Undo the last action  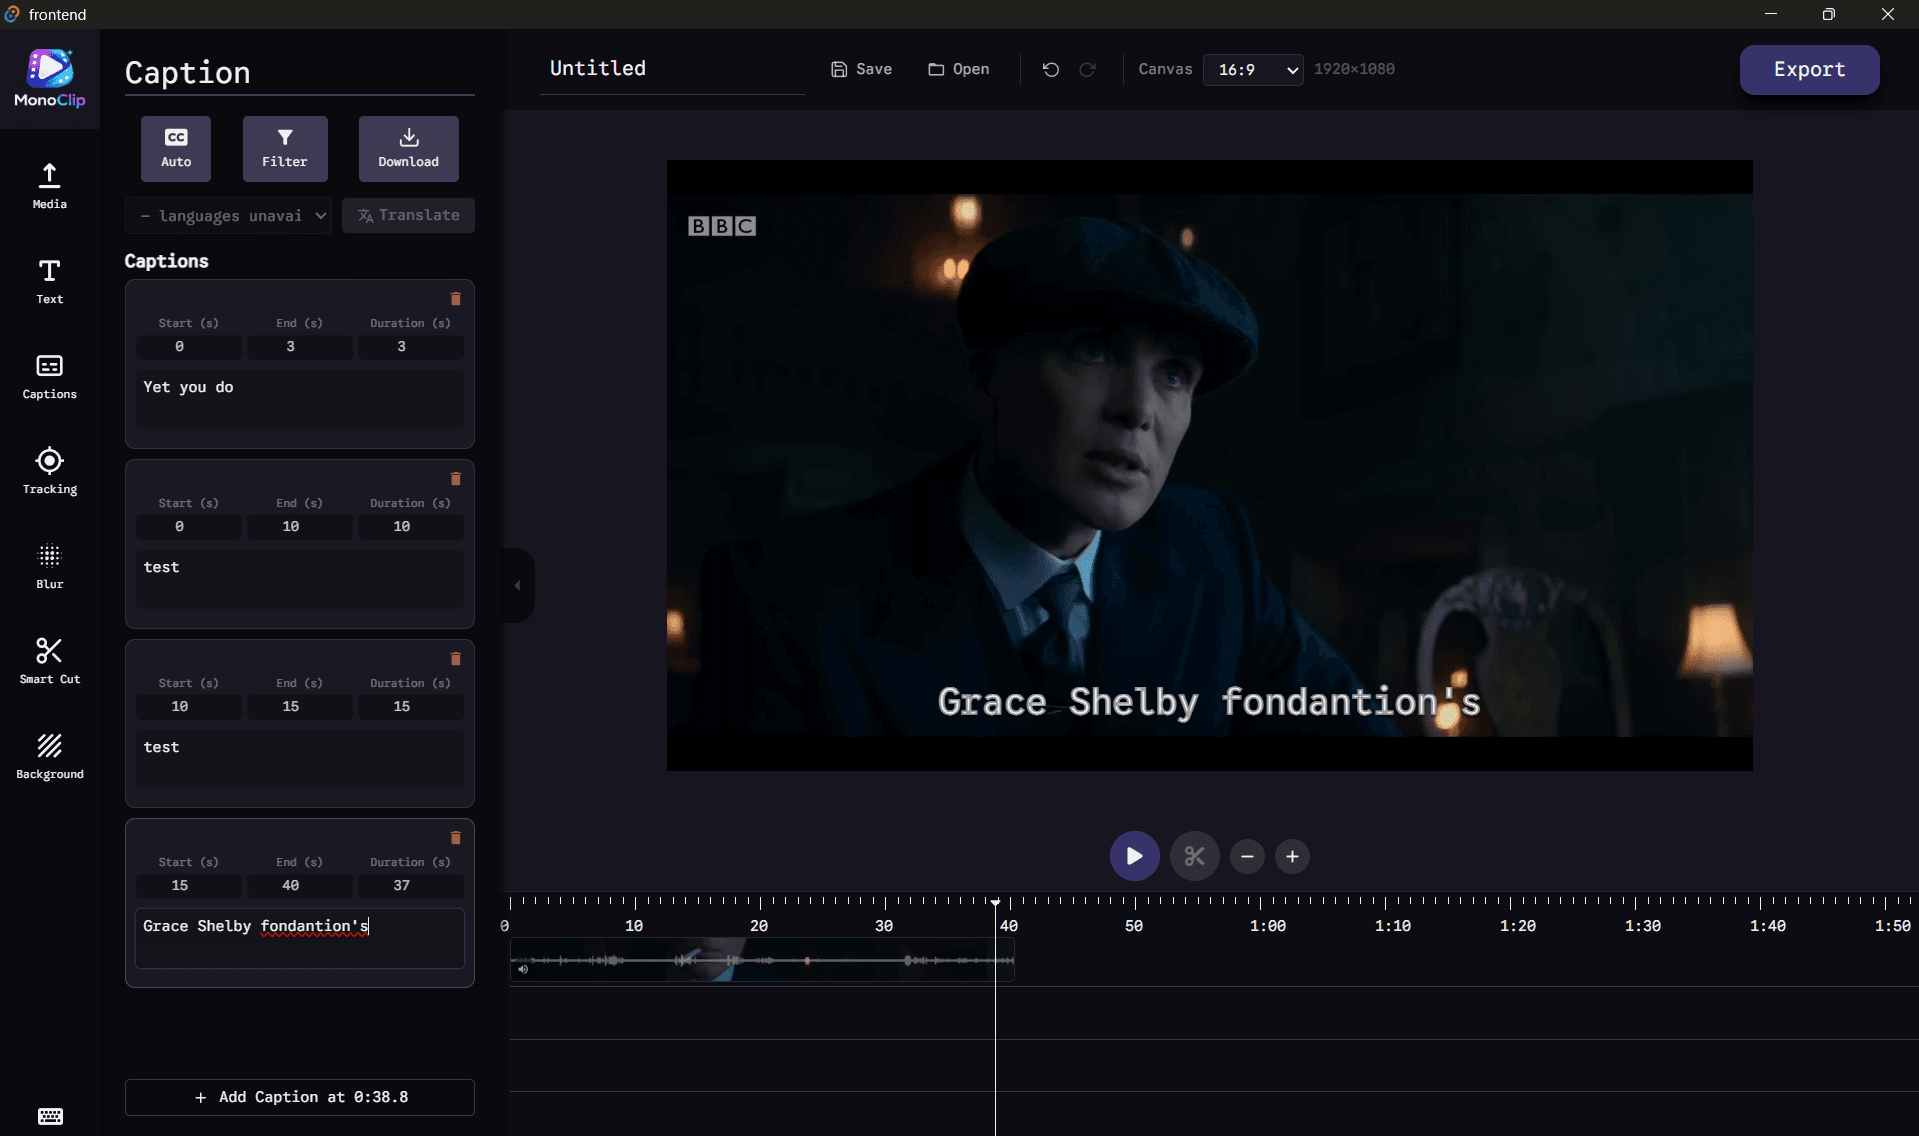click(x=1050, y=69)
